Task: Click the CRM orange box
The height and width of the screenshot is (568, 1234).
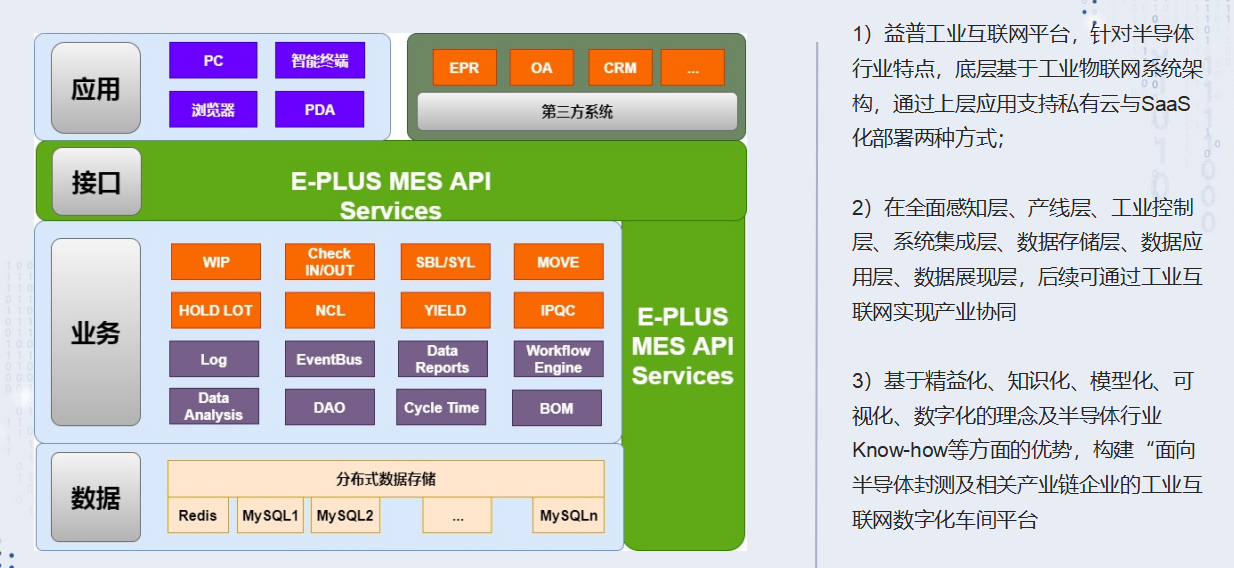Action: 620,68
